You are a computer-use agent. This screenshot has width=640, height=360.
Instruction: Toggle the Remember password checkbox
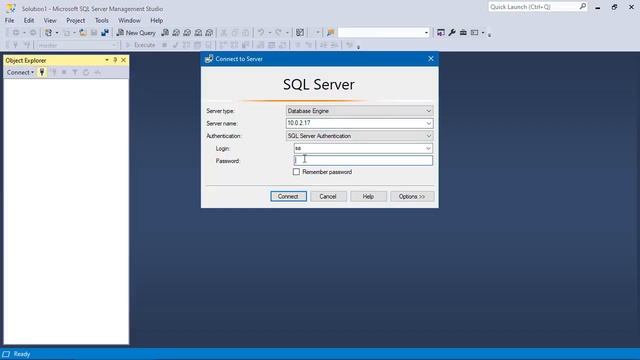pyautogui.click(x=296, y=172)
